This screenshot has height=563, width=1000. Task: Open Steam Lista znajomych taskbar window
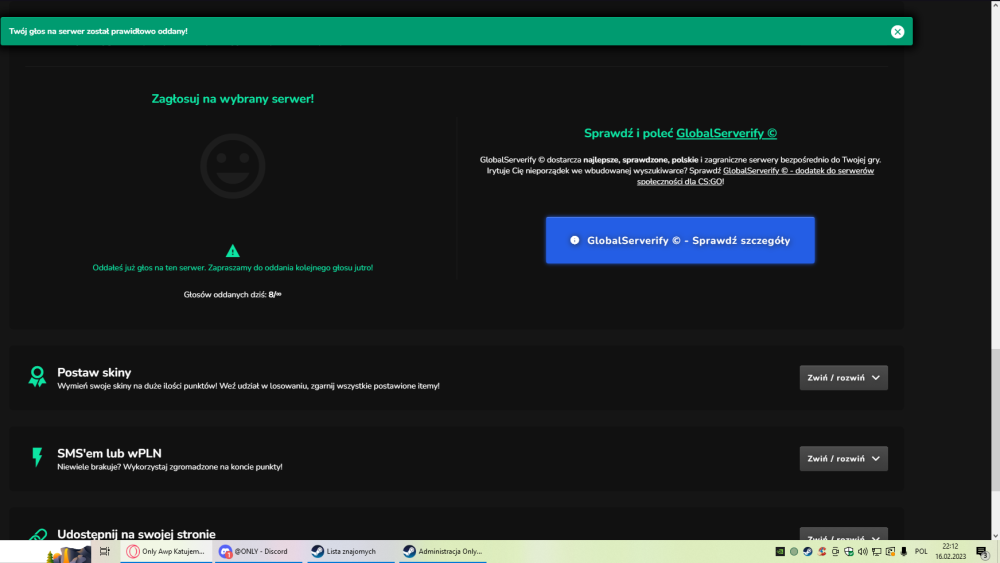pyautogui.click(x=349, y=552)
